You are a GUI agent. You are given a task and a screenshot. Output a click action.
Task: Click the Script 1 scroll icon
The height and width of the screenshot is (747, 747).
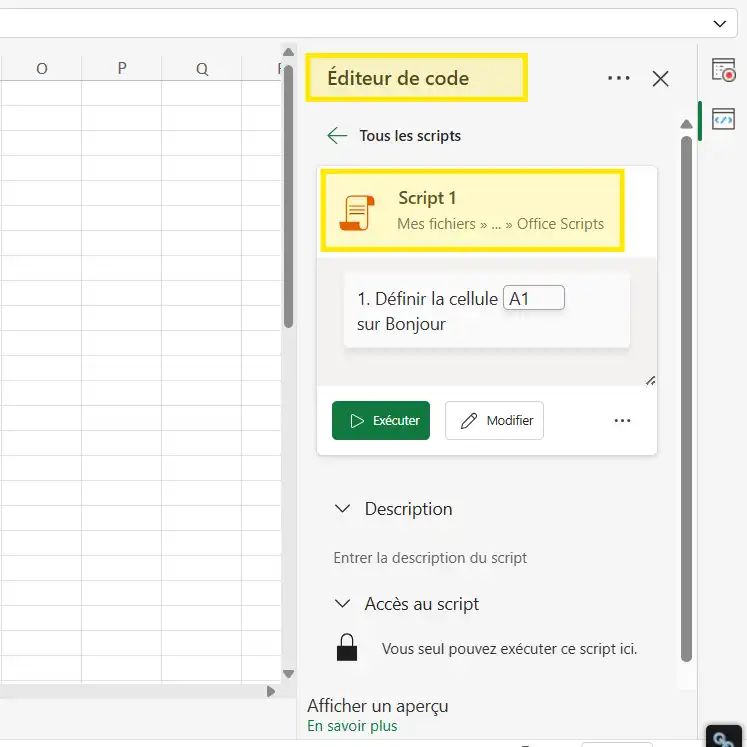[356, 212]
